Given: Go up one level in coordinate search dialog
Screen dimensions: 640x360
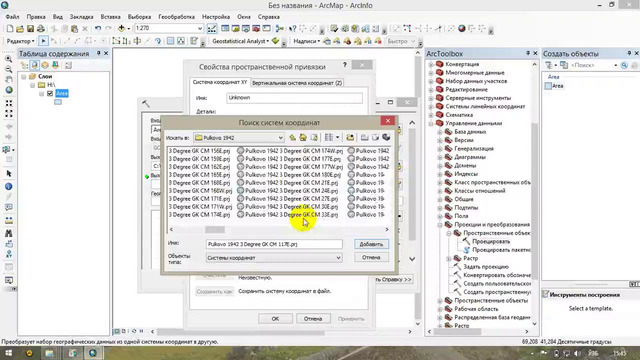Looking at the screenshot, I should (x=292, y=138).
